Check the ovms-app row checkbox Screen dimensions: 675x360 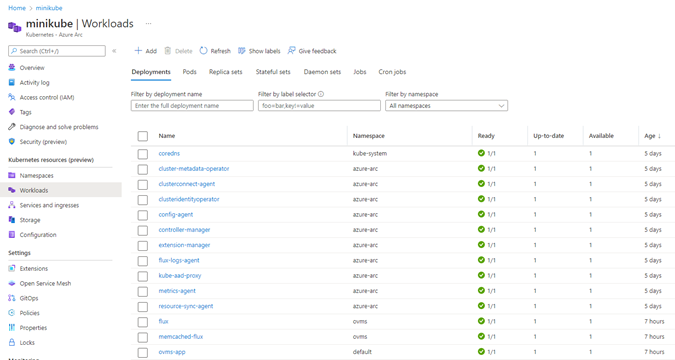point(142,352)
